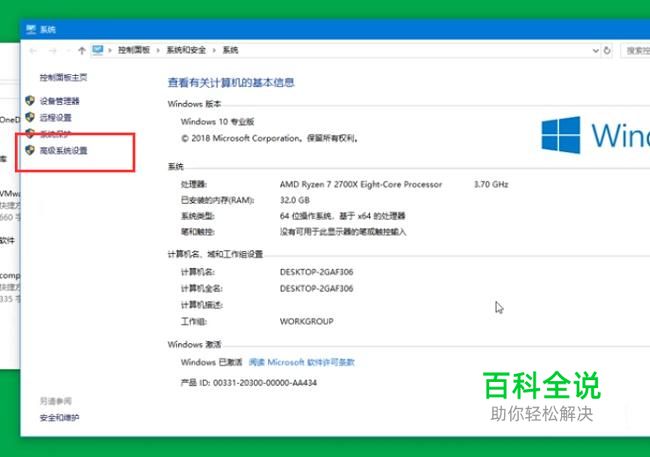Click computer name DESKTOP-2GAF306 in 计算机名 row
650x457 pixels.
316,272
